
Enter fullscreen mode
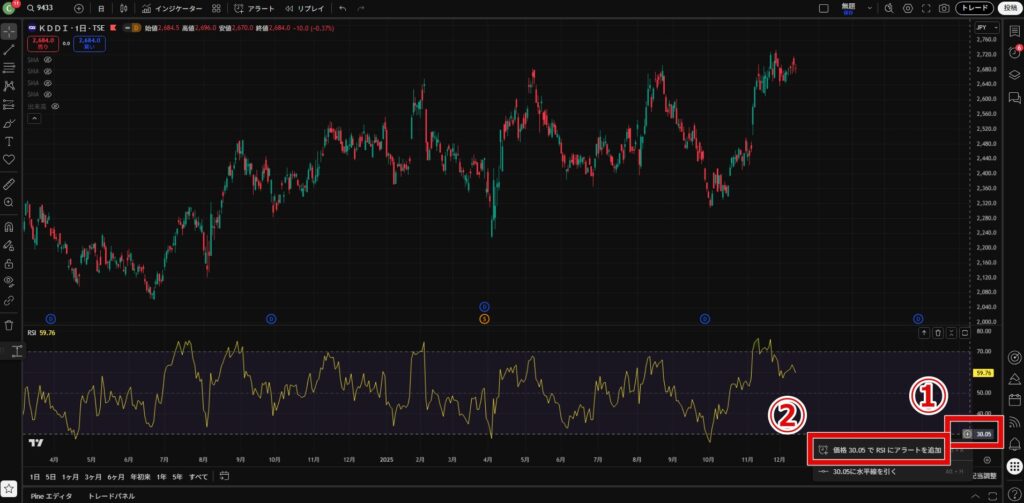pos(926,8)
